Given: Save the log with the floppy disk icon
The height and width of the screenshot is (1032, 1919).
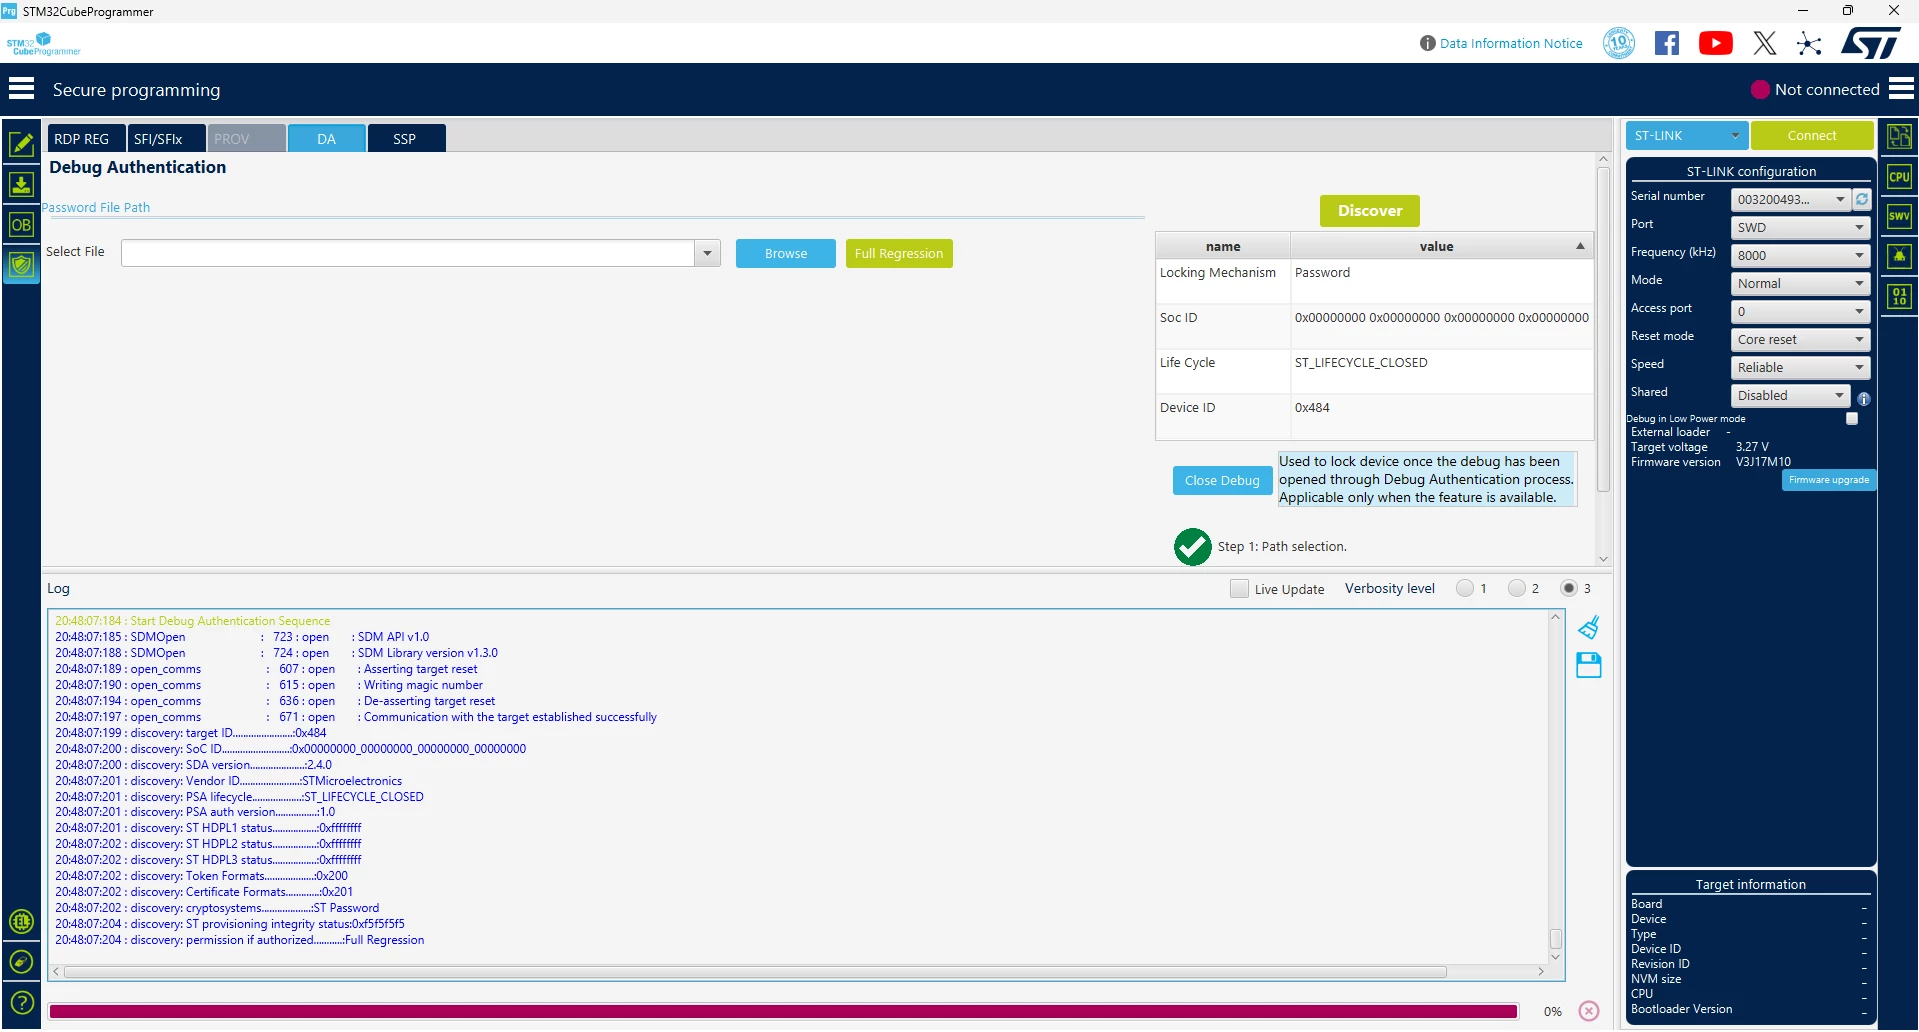Looking at the screenshot, I should click(1588, 665).
